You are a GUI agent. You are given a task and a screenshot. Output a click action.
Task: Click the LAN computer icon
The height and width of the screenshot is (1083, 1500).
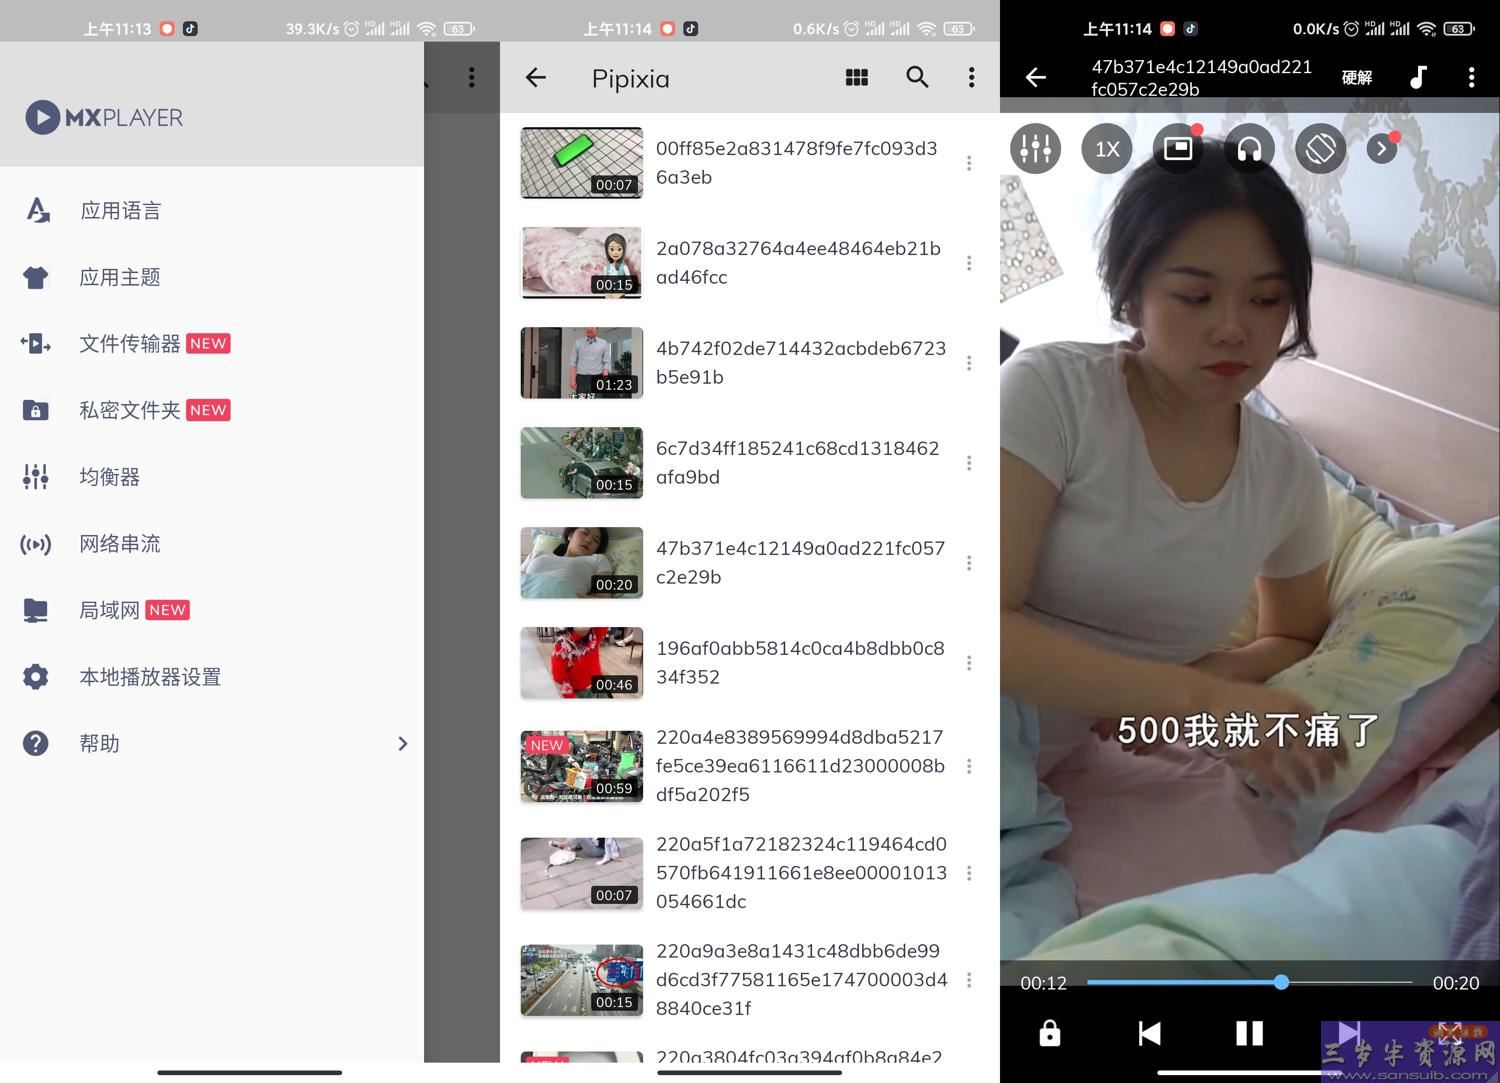36,610
